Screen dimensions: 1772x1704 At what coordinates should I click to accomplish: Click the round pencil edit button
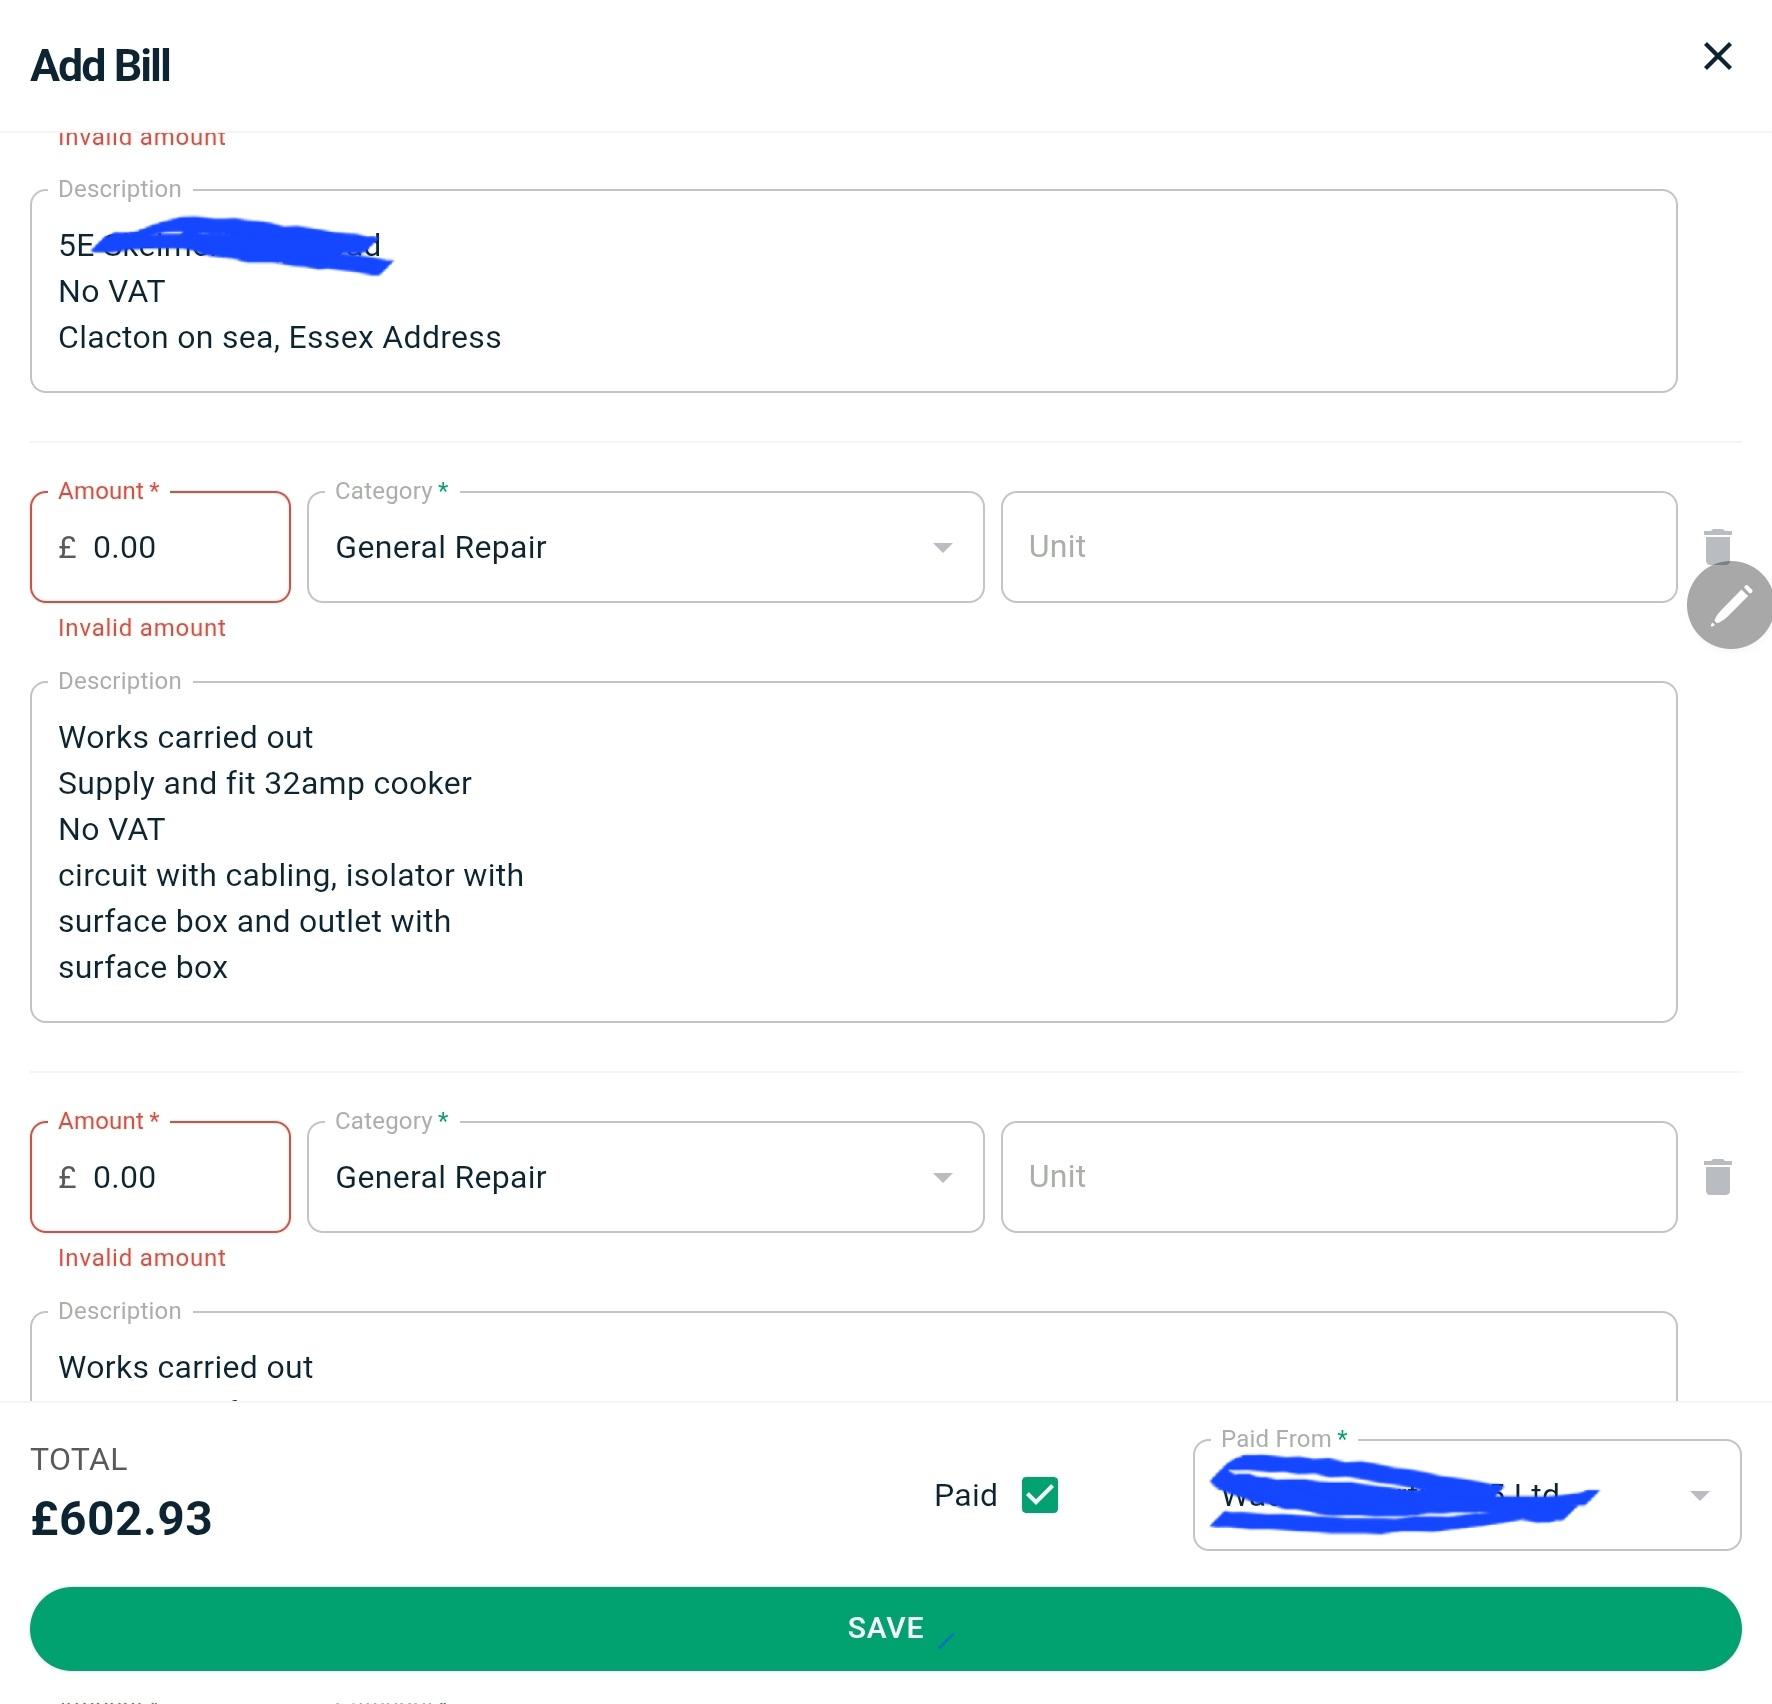tap(1731, 605)
